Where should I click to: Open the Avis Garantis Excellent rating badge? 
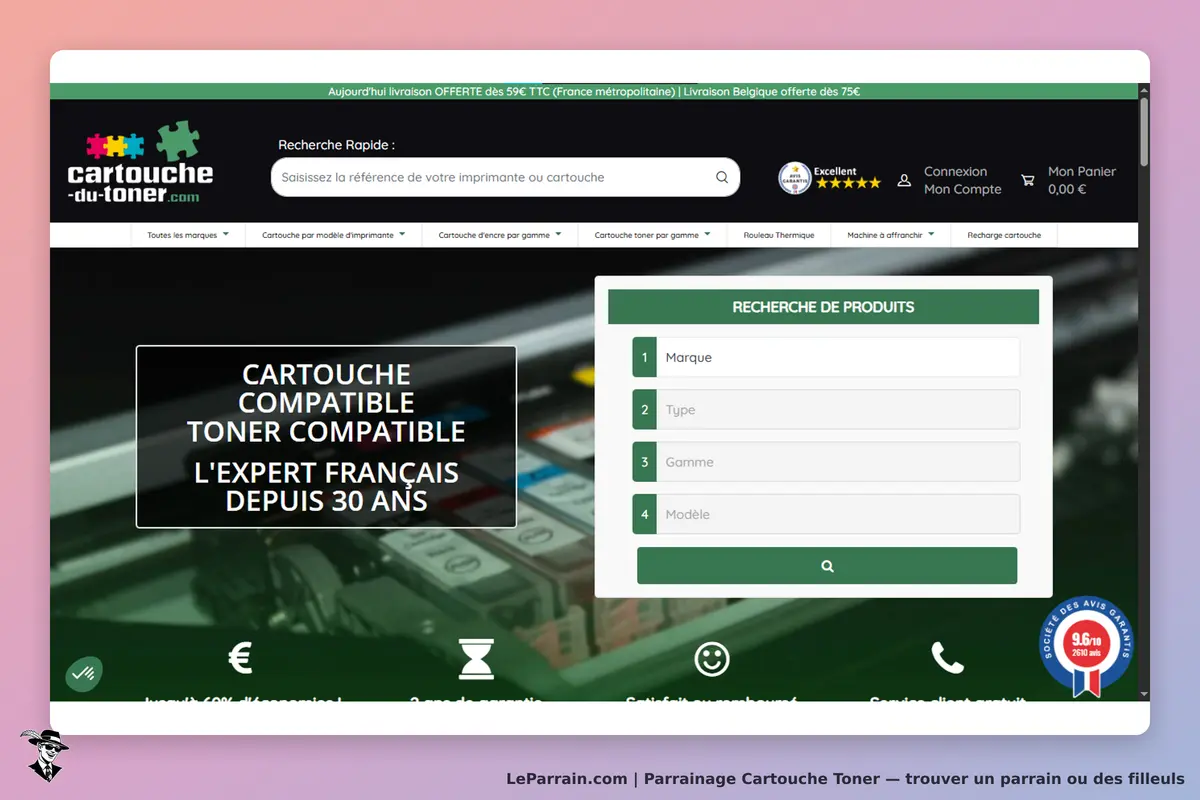[x=830, y=178]
